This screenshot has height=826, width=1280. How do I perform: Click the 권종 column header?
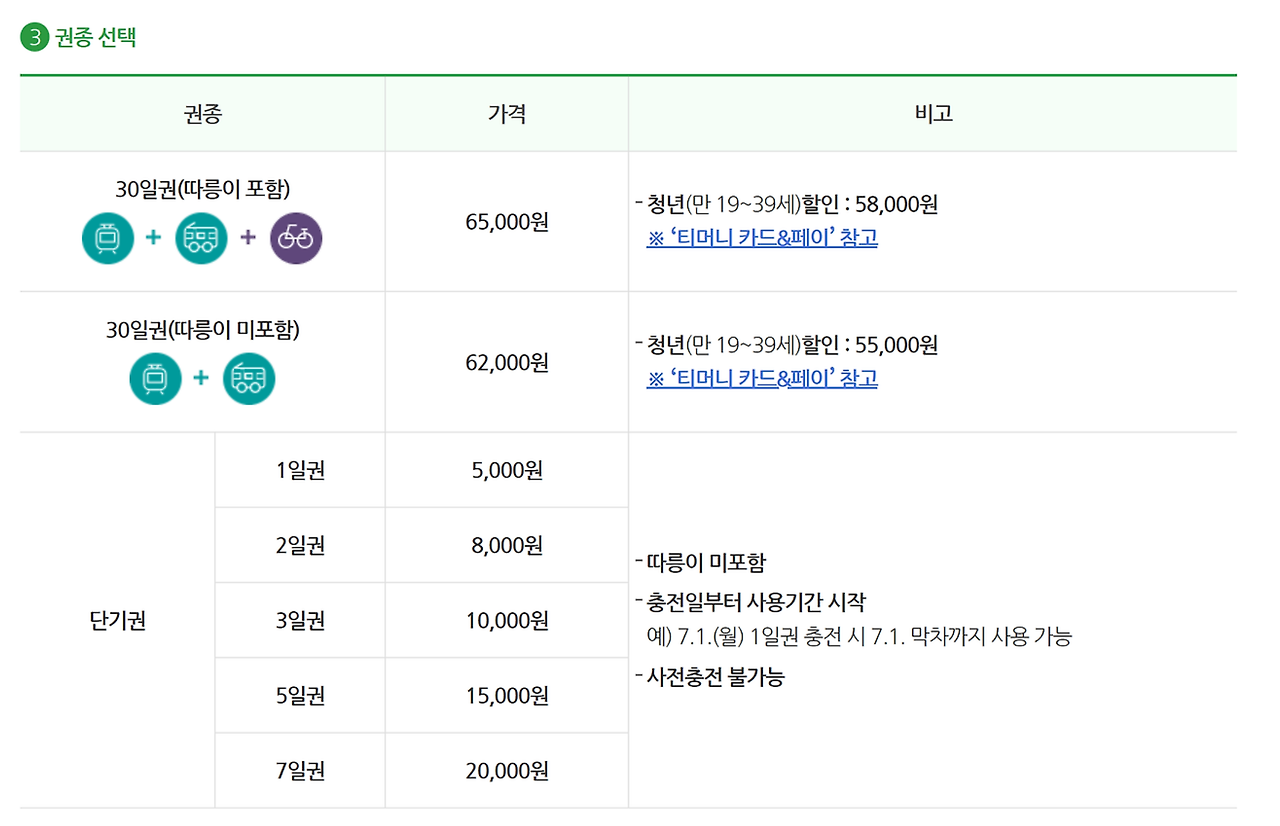click(x=202, y=114)
